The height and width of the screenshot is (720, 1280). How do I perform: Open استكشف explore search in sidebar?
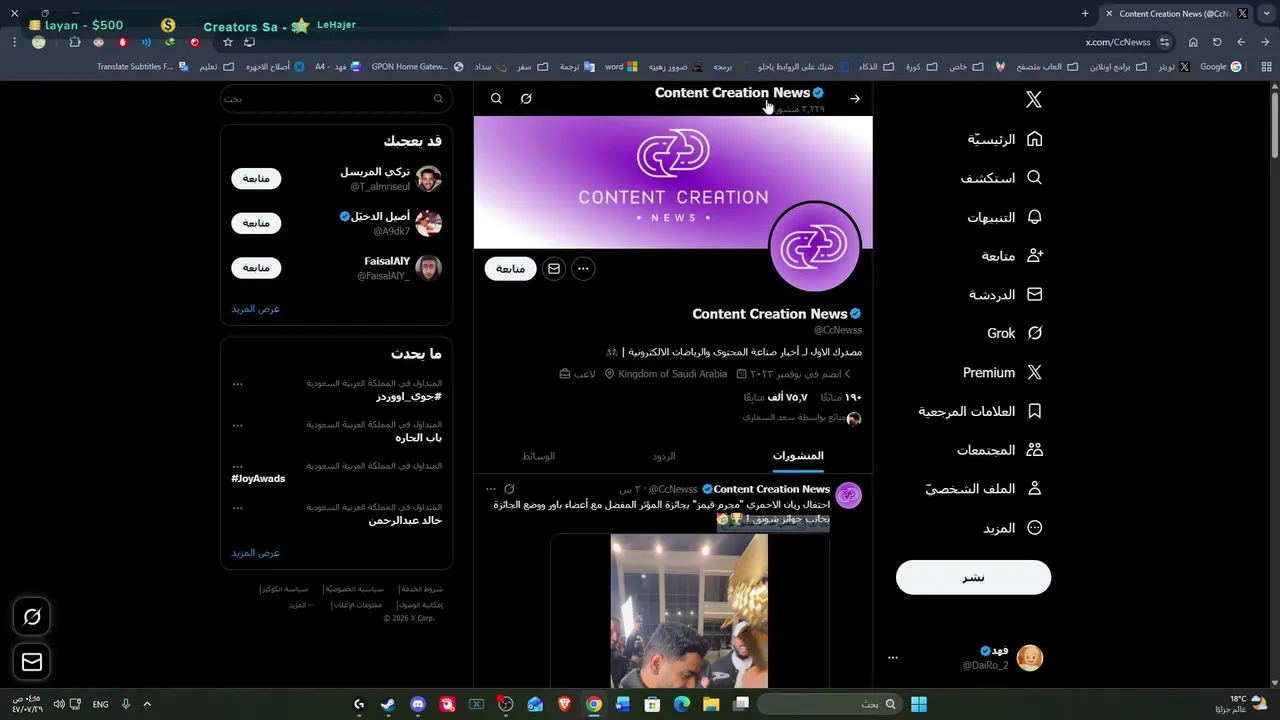click(x=1001, y=178)
